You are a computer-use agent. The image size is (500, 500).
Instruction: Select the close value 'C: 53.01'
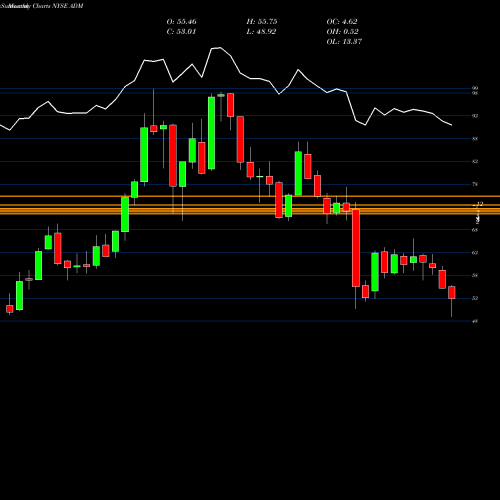181,32
